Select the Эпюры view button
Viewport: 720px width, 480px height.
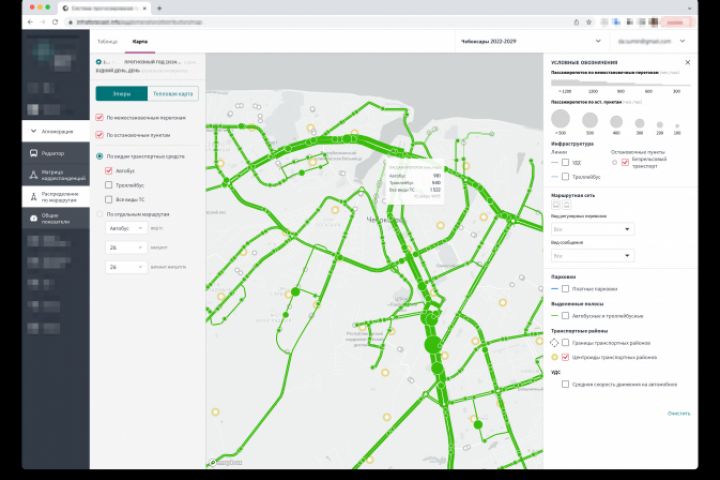click(x=122, y=94)
